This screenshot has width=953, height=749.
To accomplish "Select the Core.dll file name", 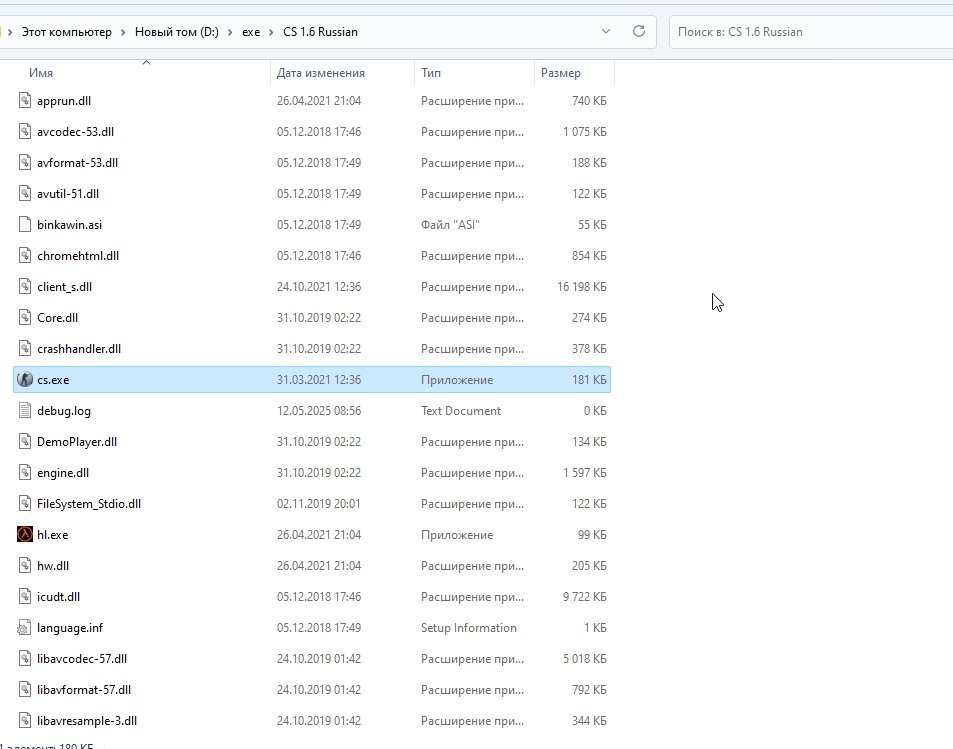I will [x=57, y=318].
